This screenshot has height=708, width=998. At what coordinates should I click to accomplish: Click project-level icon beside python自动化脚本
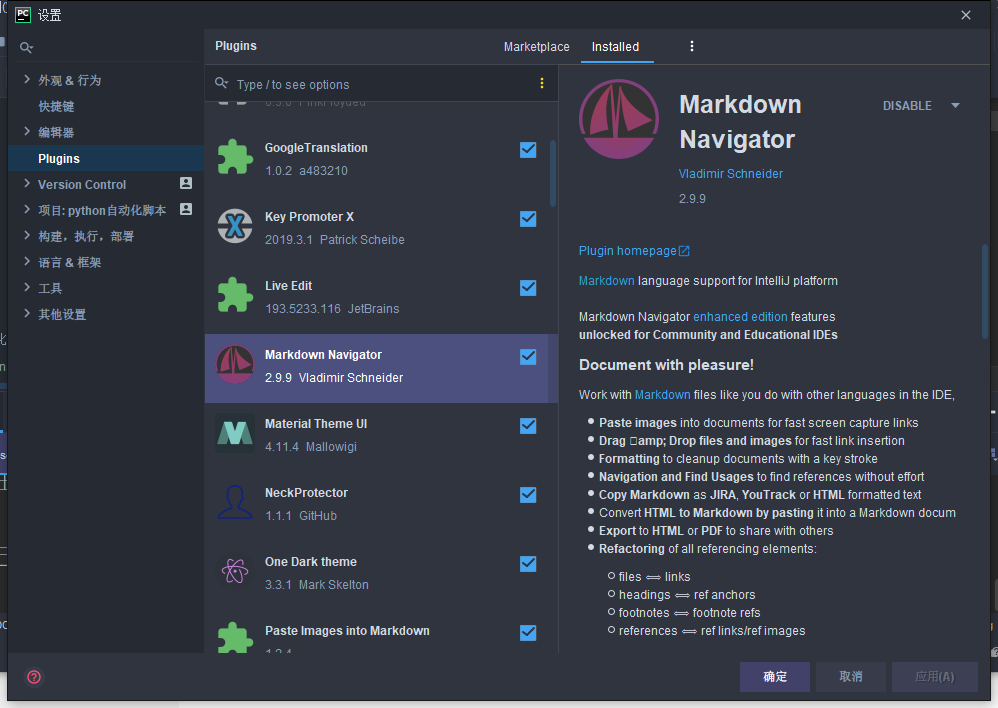(x=186, y=209)
